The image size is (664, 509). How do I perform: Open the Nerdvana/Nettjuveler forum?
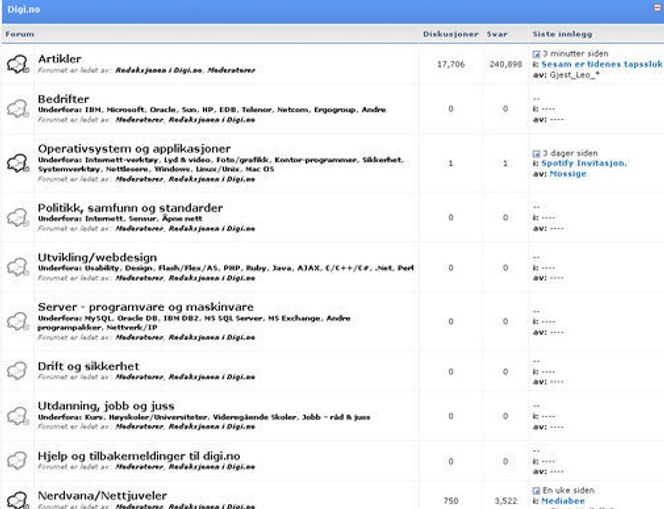pos(102,495)
